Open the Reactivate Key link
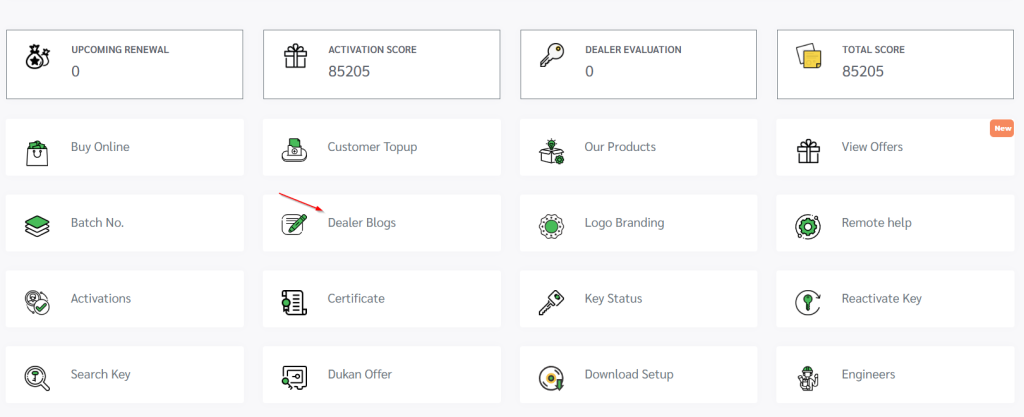1024x417 pixels. pyautogui.click(x=881, y=298)
